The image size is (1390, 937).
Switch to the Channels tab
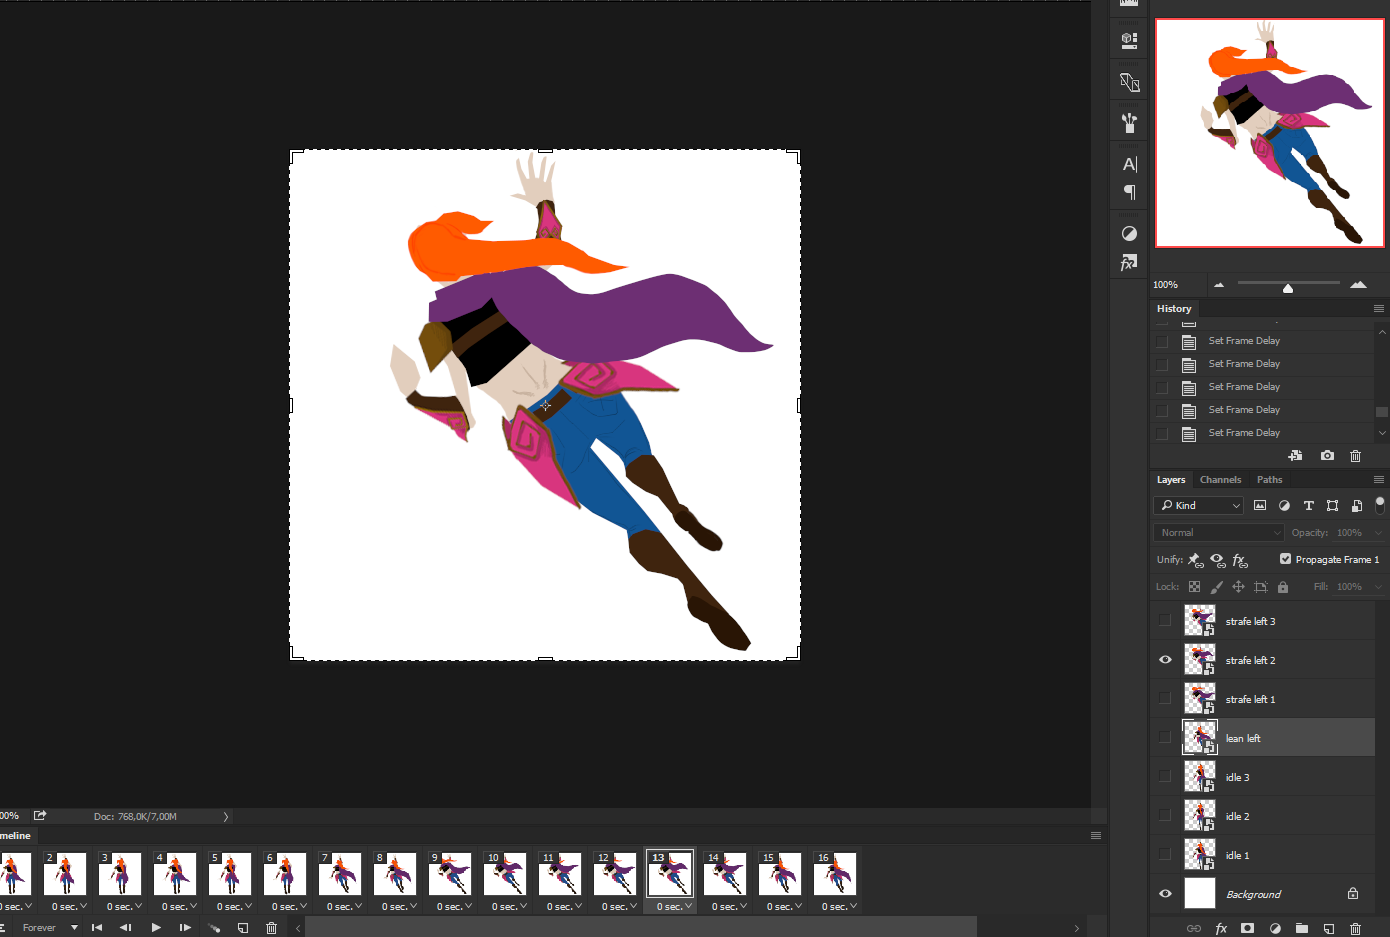click(1220, 480)
